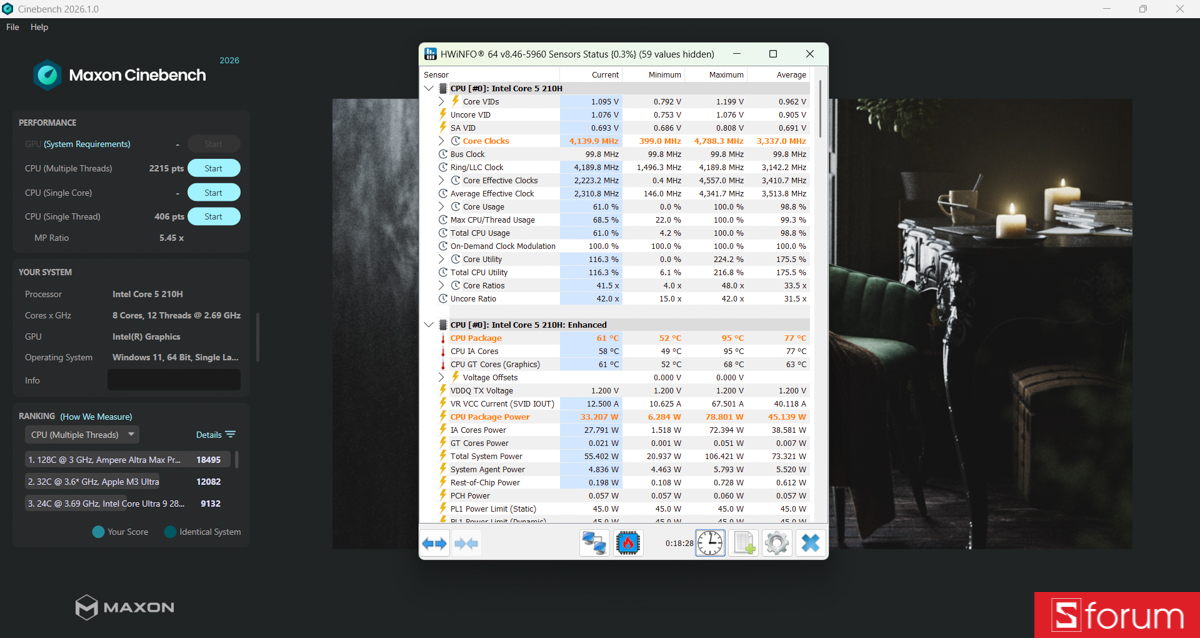The image size is (1200, 638).
Task: Open the HWiNFO remote network monitoring icon
Action: [594, 543]
